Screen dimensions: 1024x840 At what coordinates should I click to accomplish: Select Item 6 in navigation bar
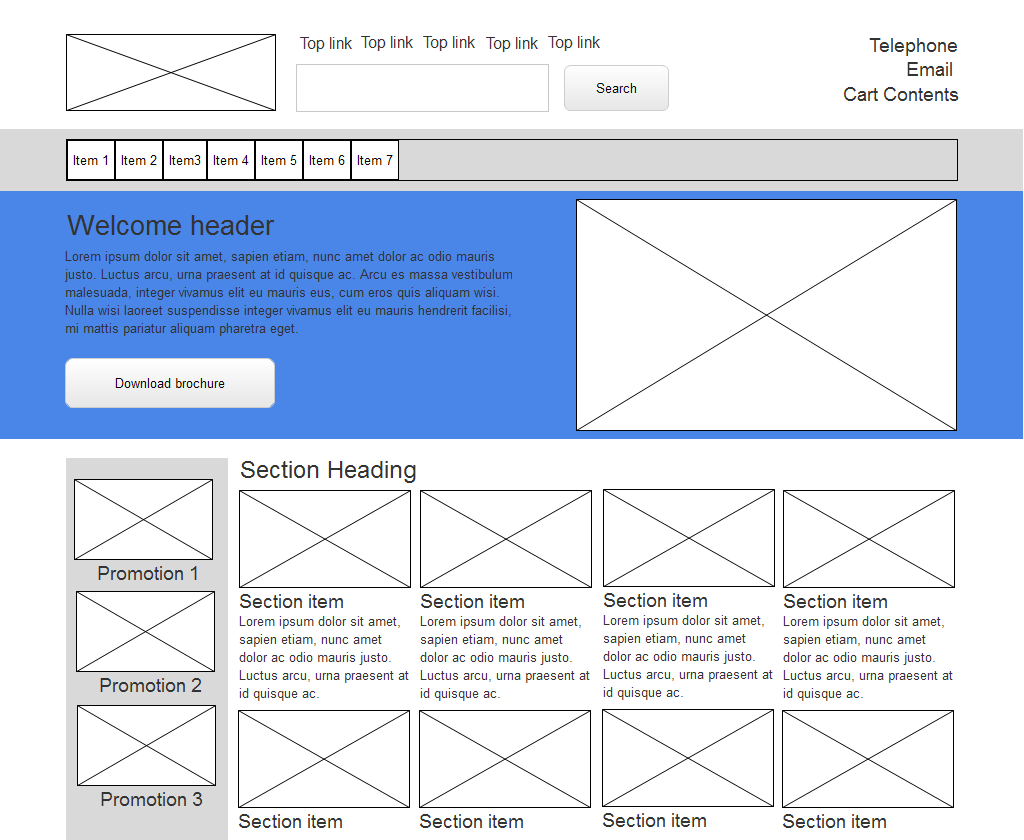327,160
